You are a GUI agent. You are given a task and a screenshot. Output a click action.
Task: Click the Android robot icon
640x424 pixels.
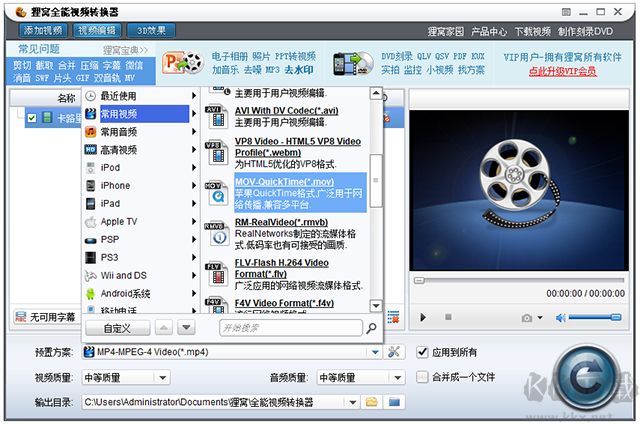tap(91, 293)
